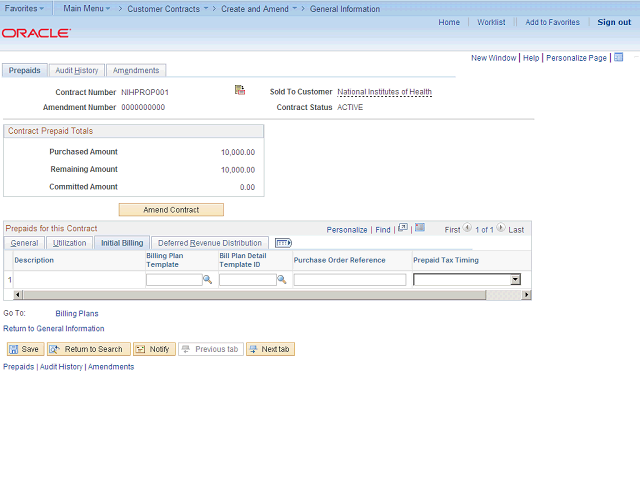Click the Prepaid Tax Timing column header

coord(446,260)
